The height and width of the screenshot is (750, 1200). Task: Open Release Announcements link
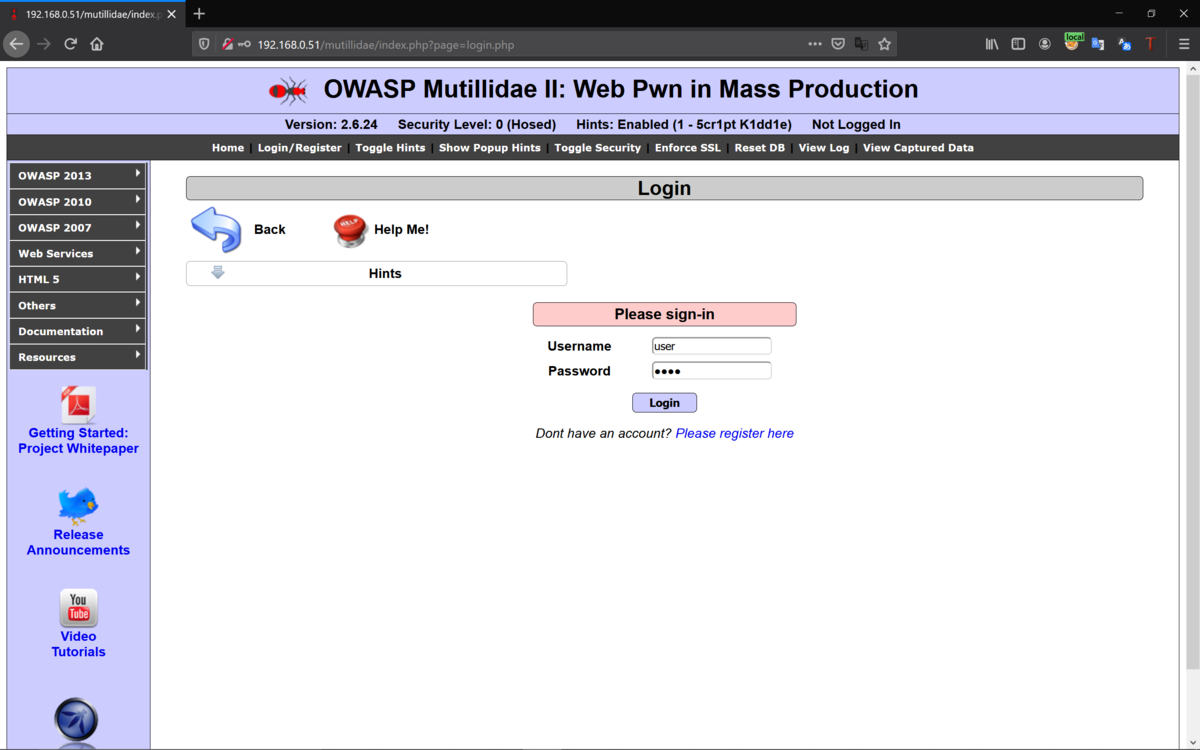tap(78, 542)
